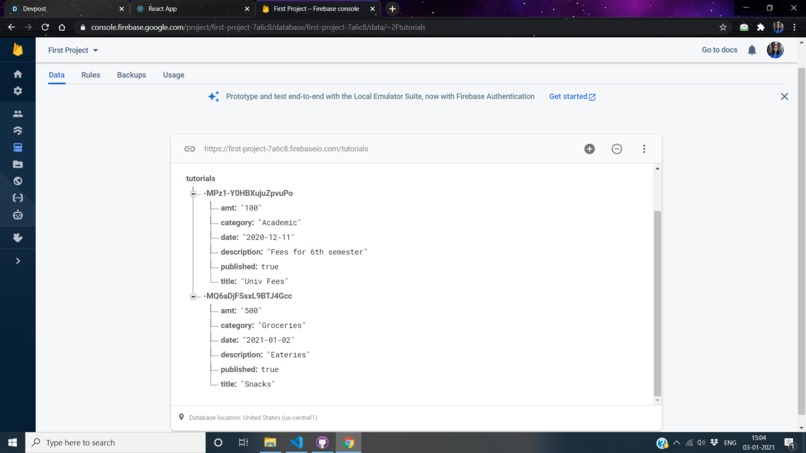
Task: Click date value "2020-12-11"
Action: [268, 238]
